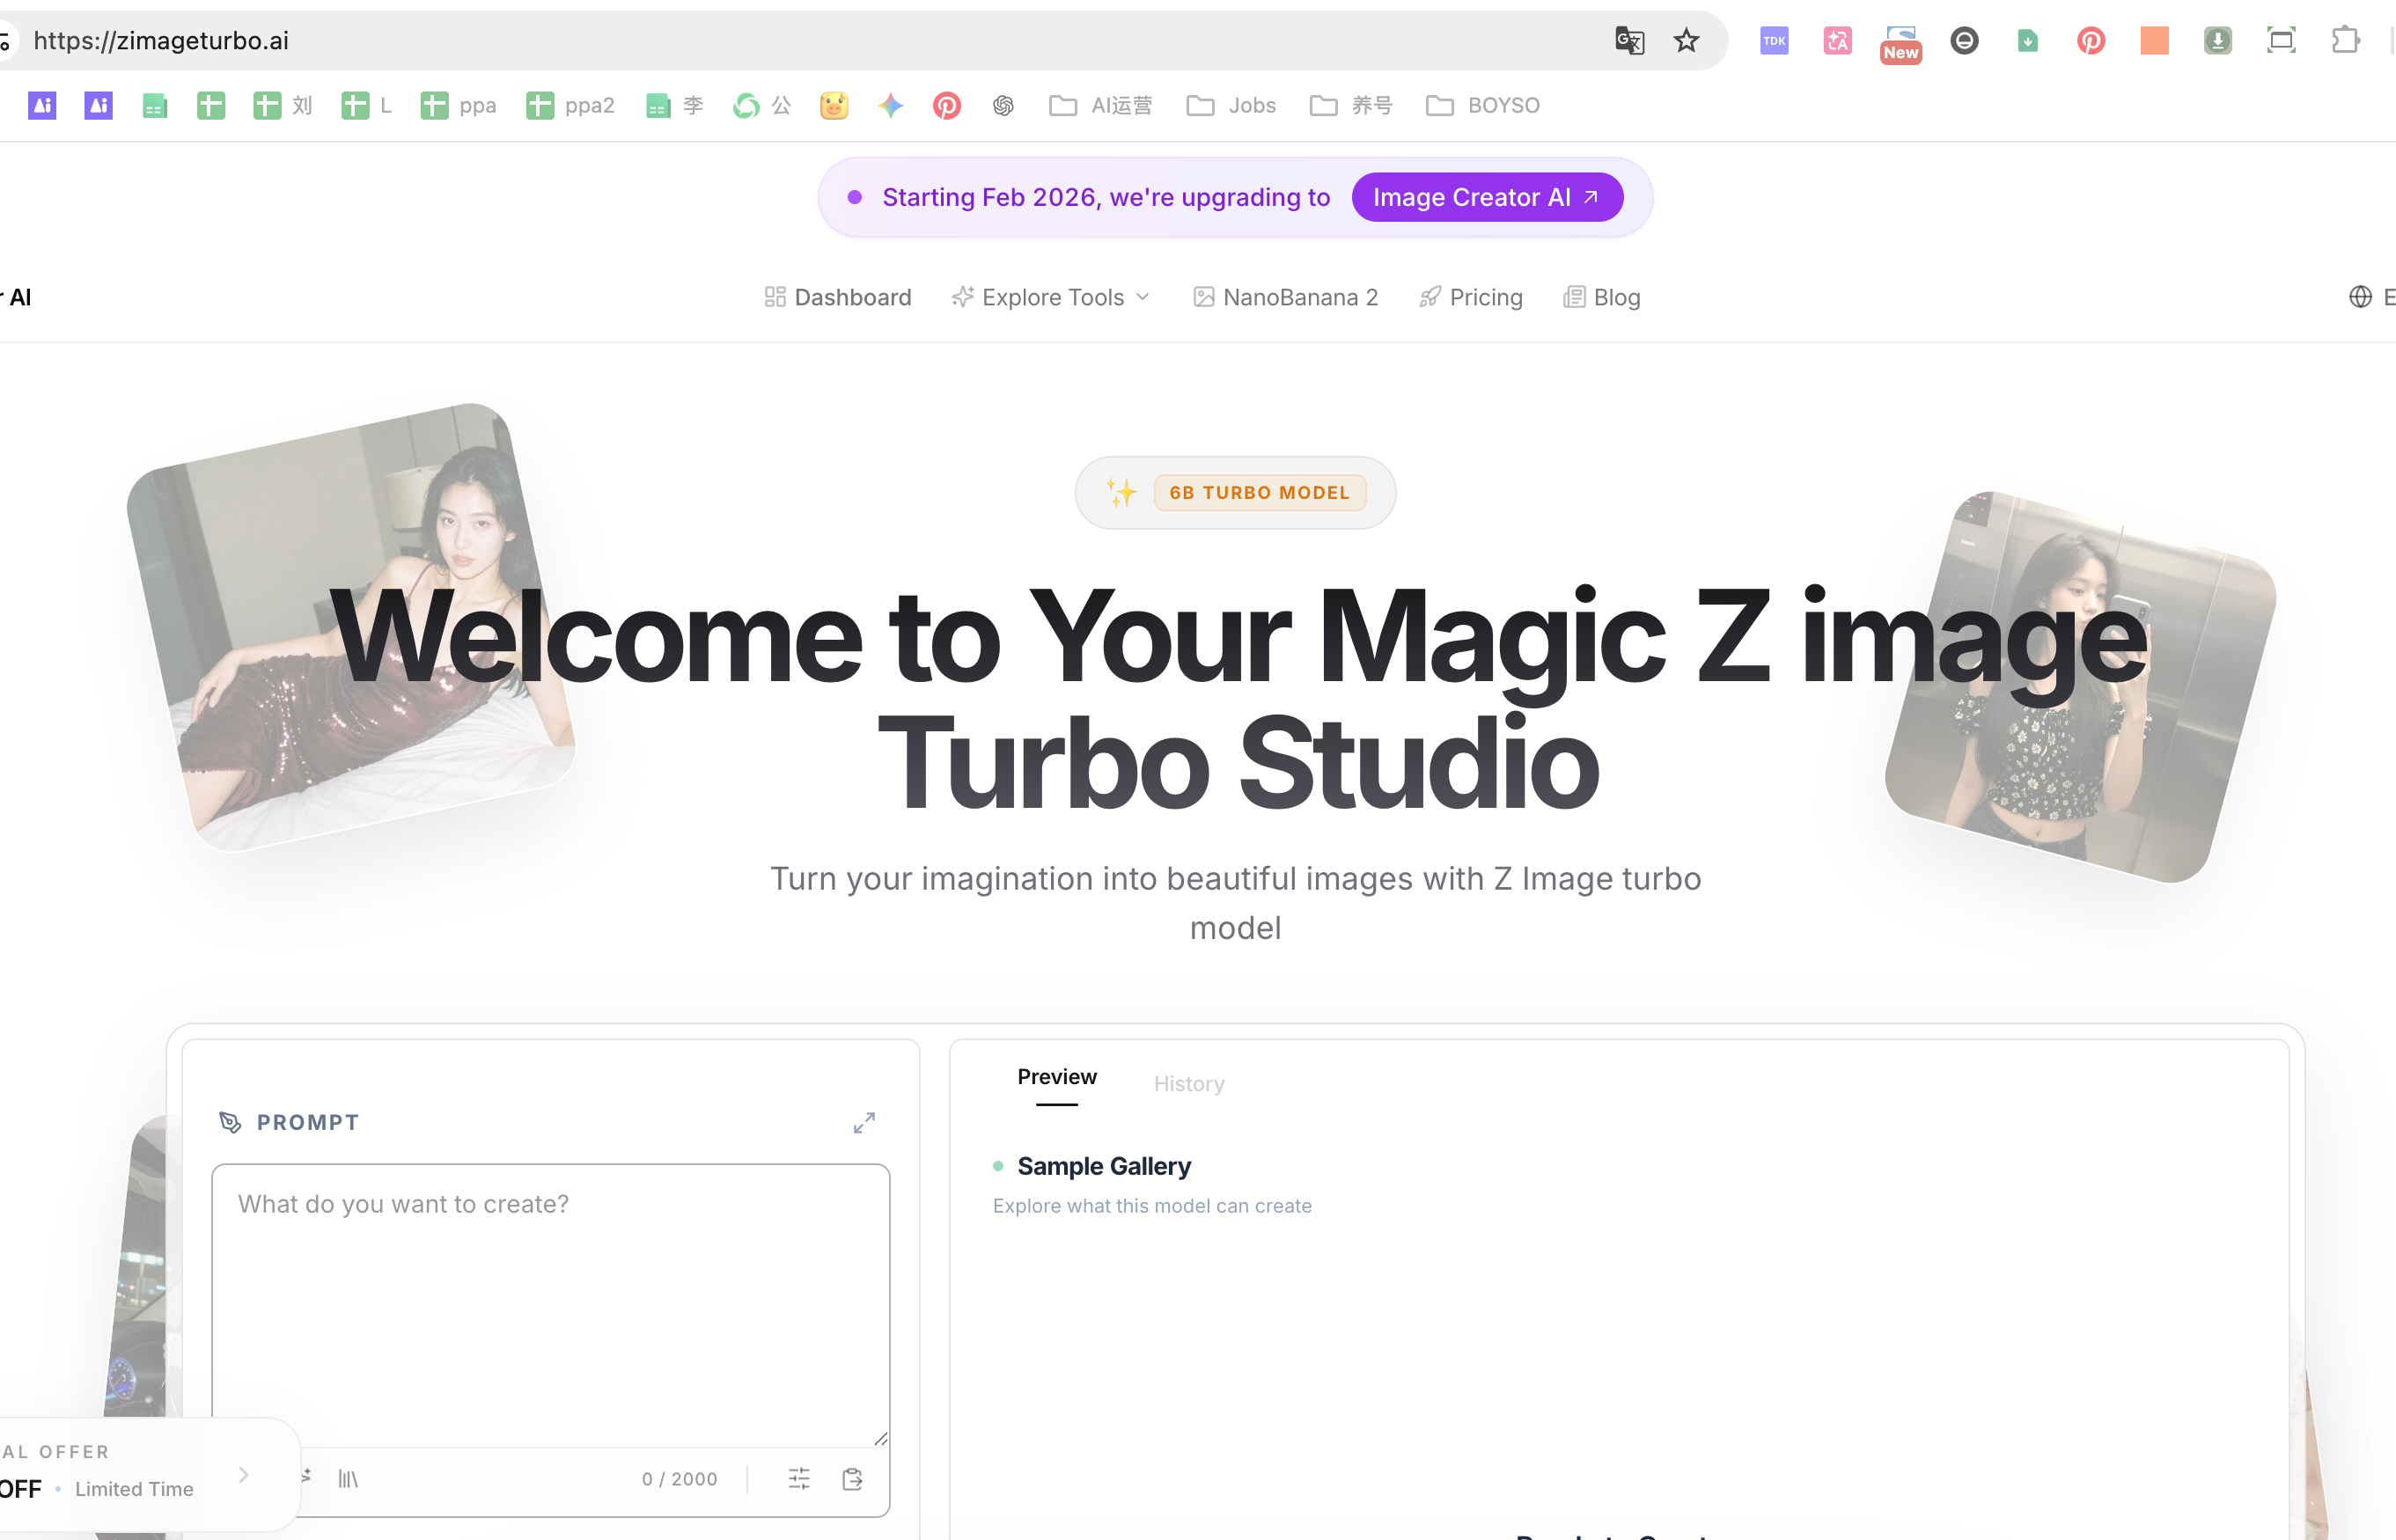The image size is (2396, 1540).
Task: Click the paste-to-prompt clipboard icon
Action: tap(852, 1479)
